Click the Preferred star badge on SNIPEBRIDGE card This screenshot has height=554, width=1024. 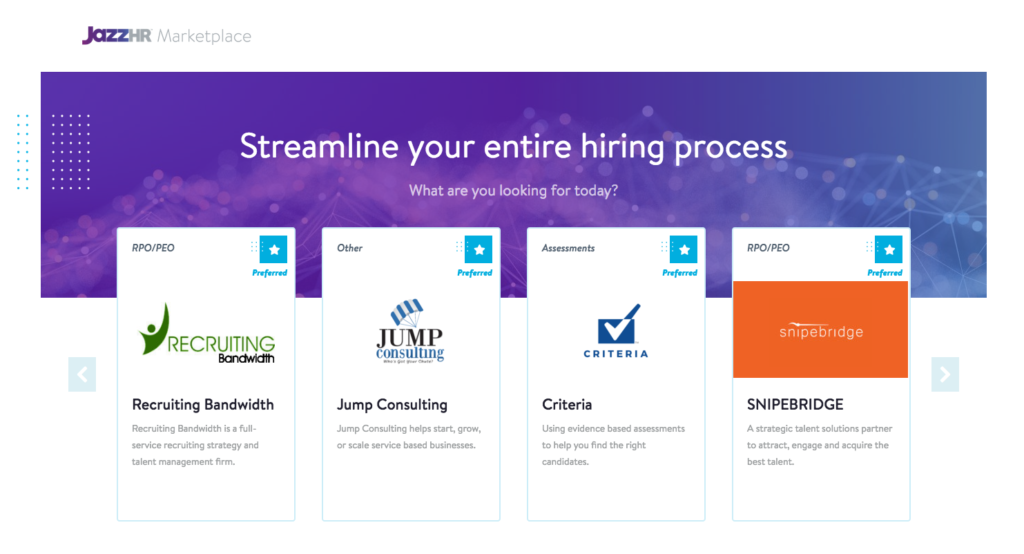(x=889, y=249)
